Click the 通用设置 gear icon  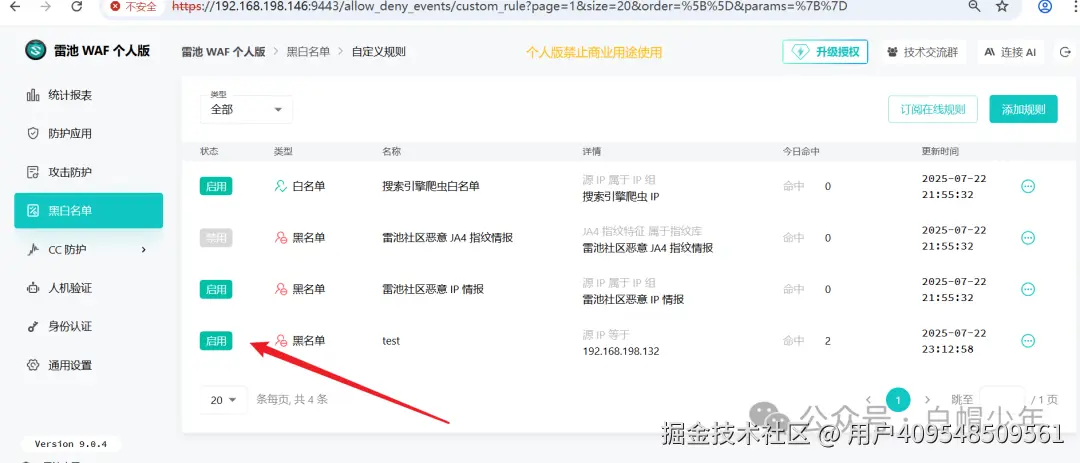pyautogui.click(x=32, y=365)
